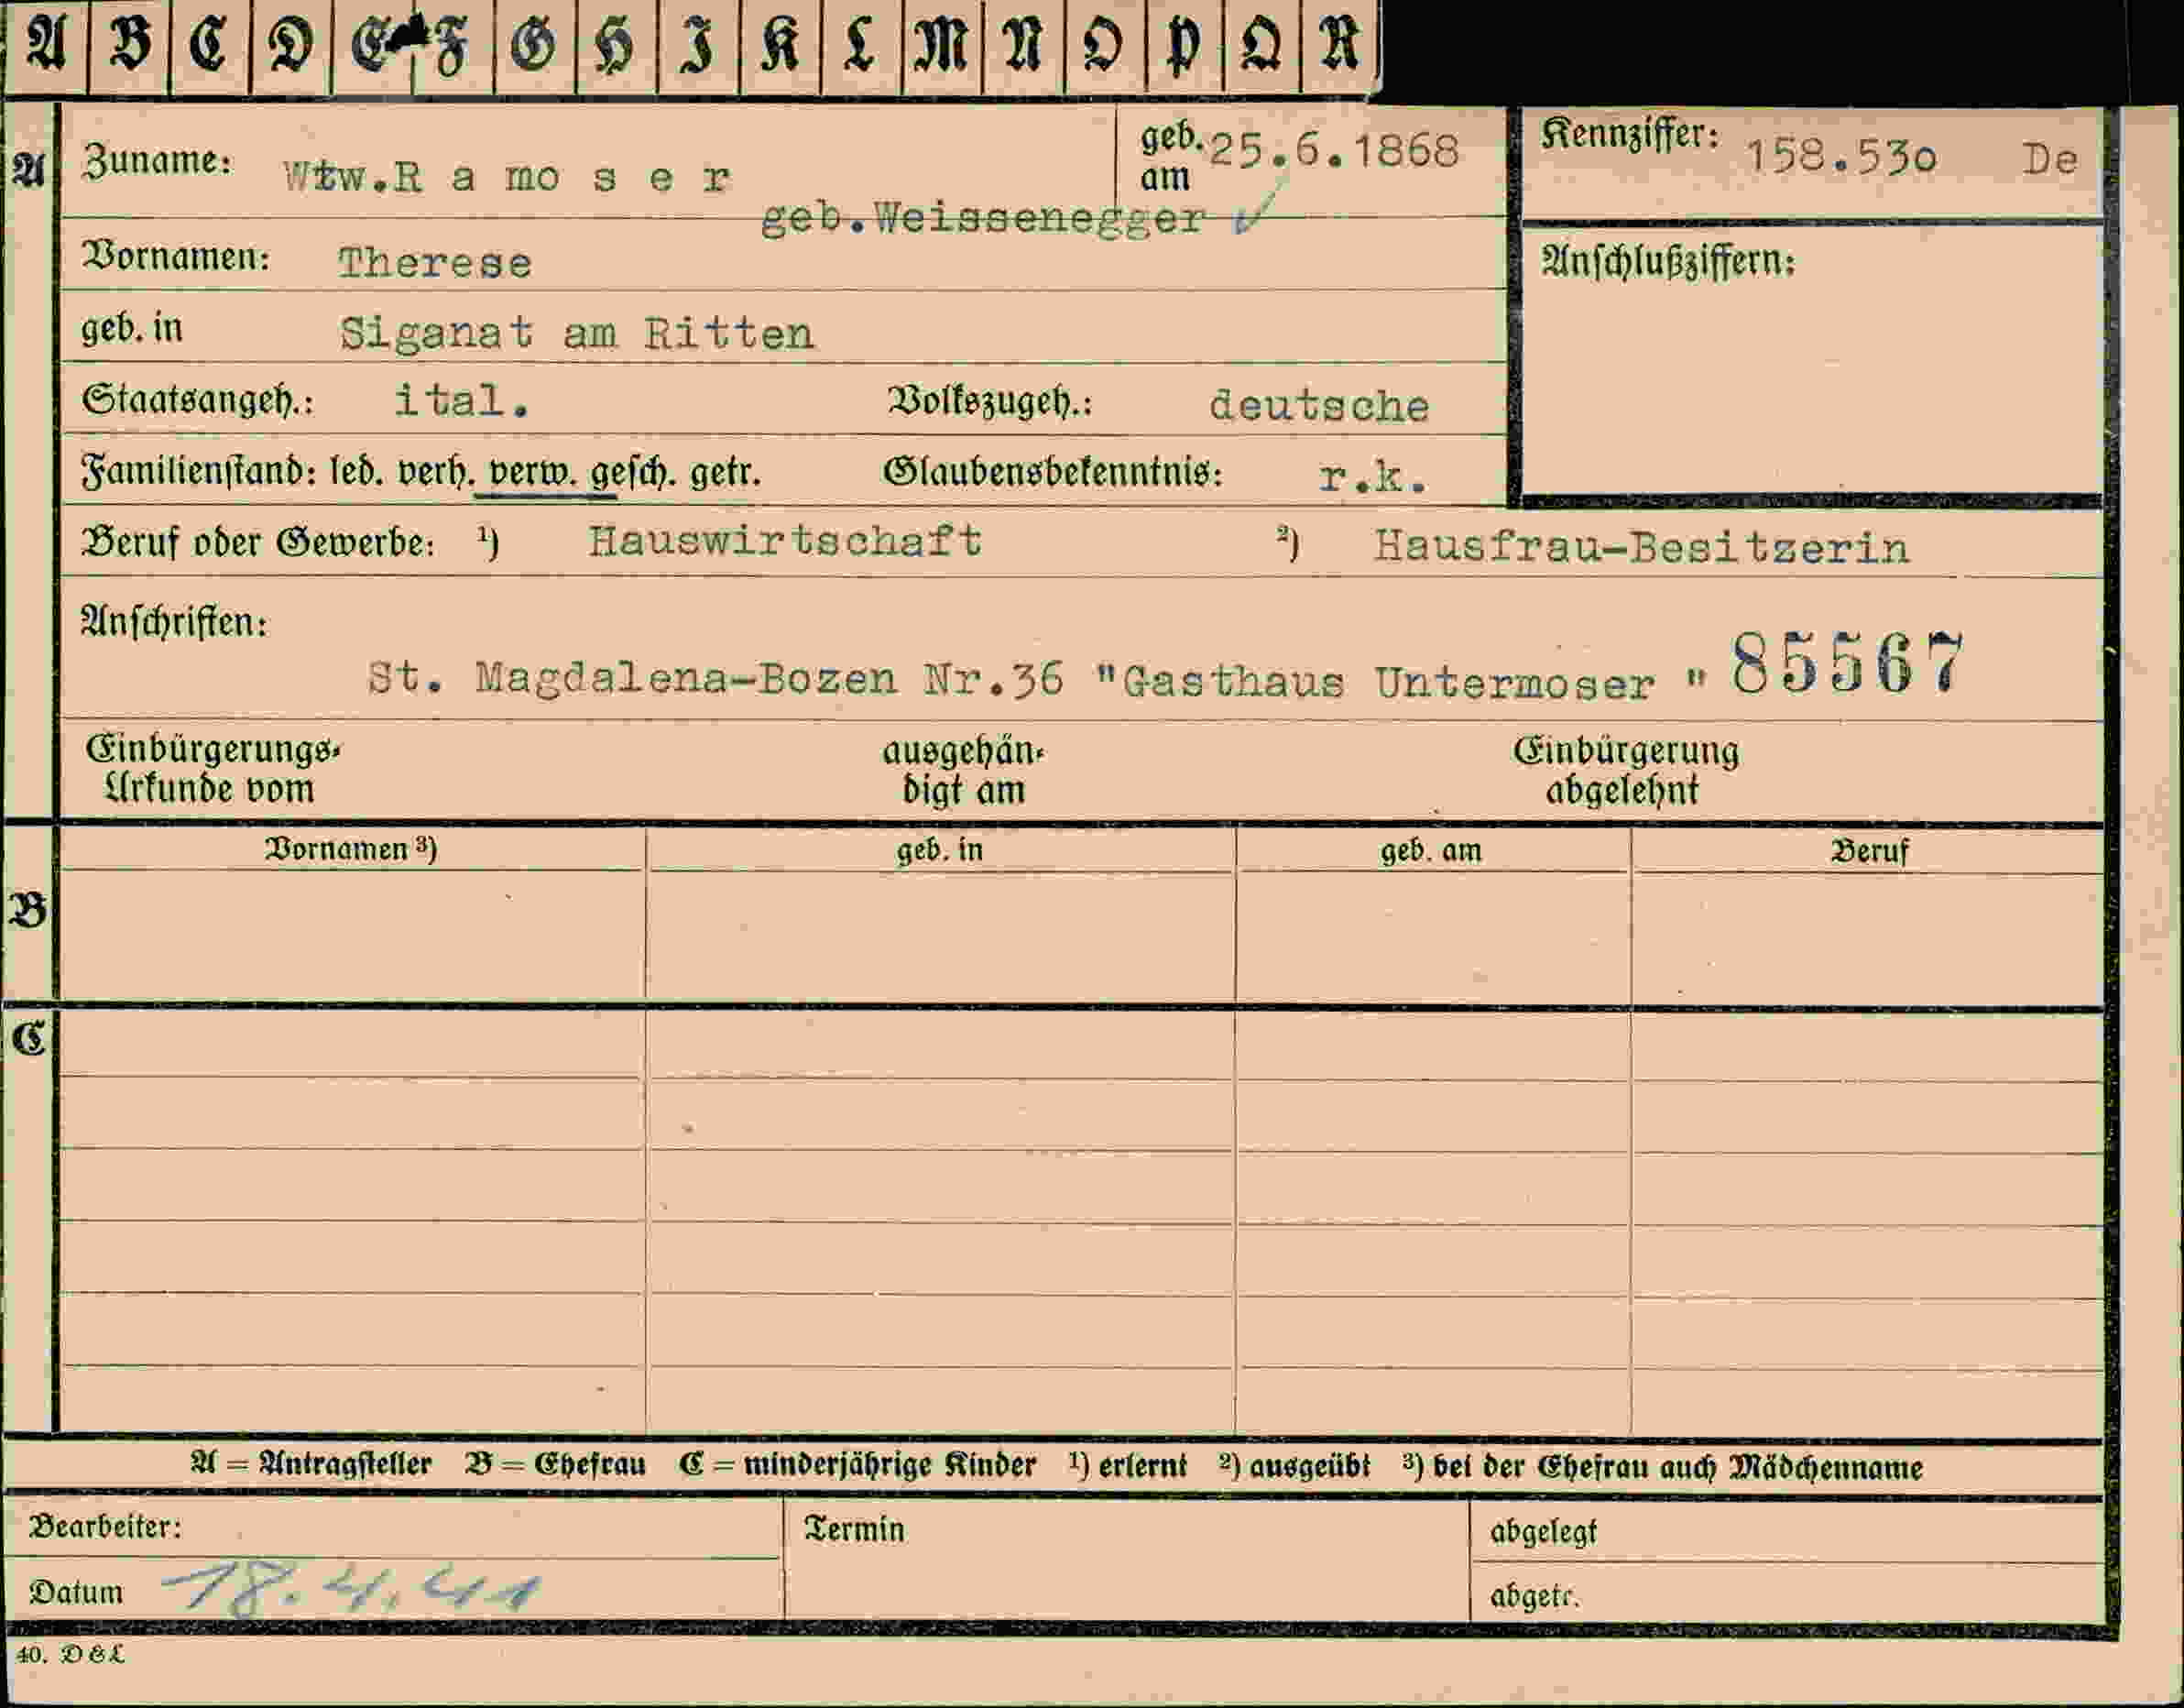
Task: Click the 'Anschlußziffern:' label
Action: point(1668,262)
